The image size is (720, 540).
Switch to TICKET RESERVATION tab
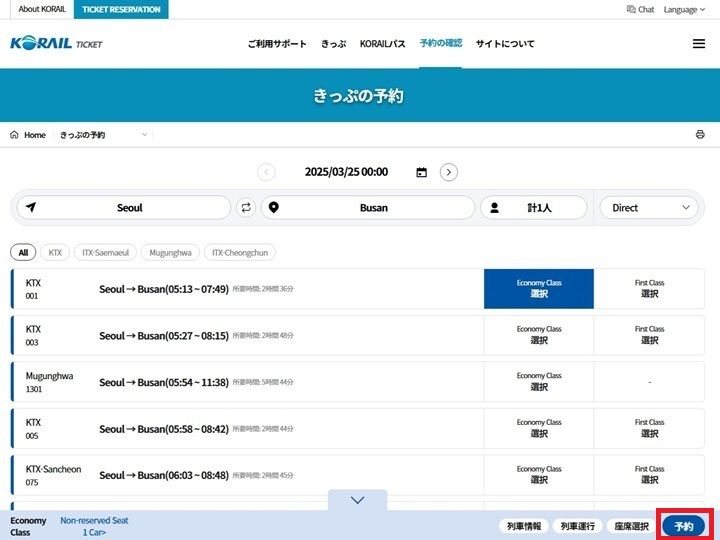(x=121, y=9)
